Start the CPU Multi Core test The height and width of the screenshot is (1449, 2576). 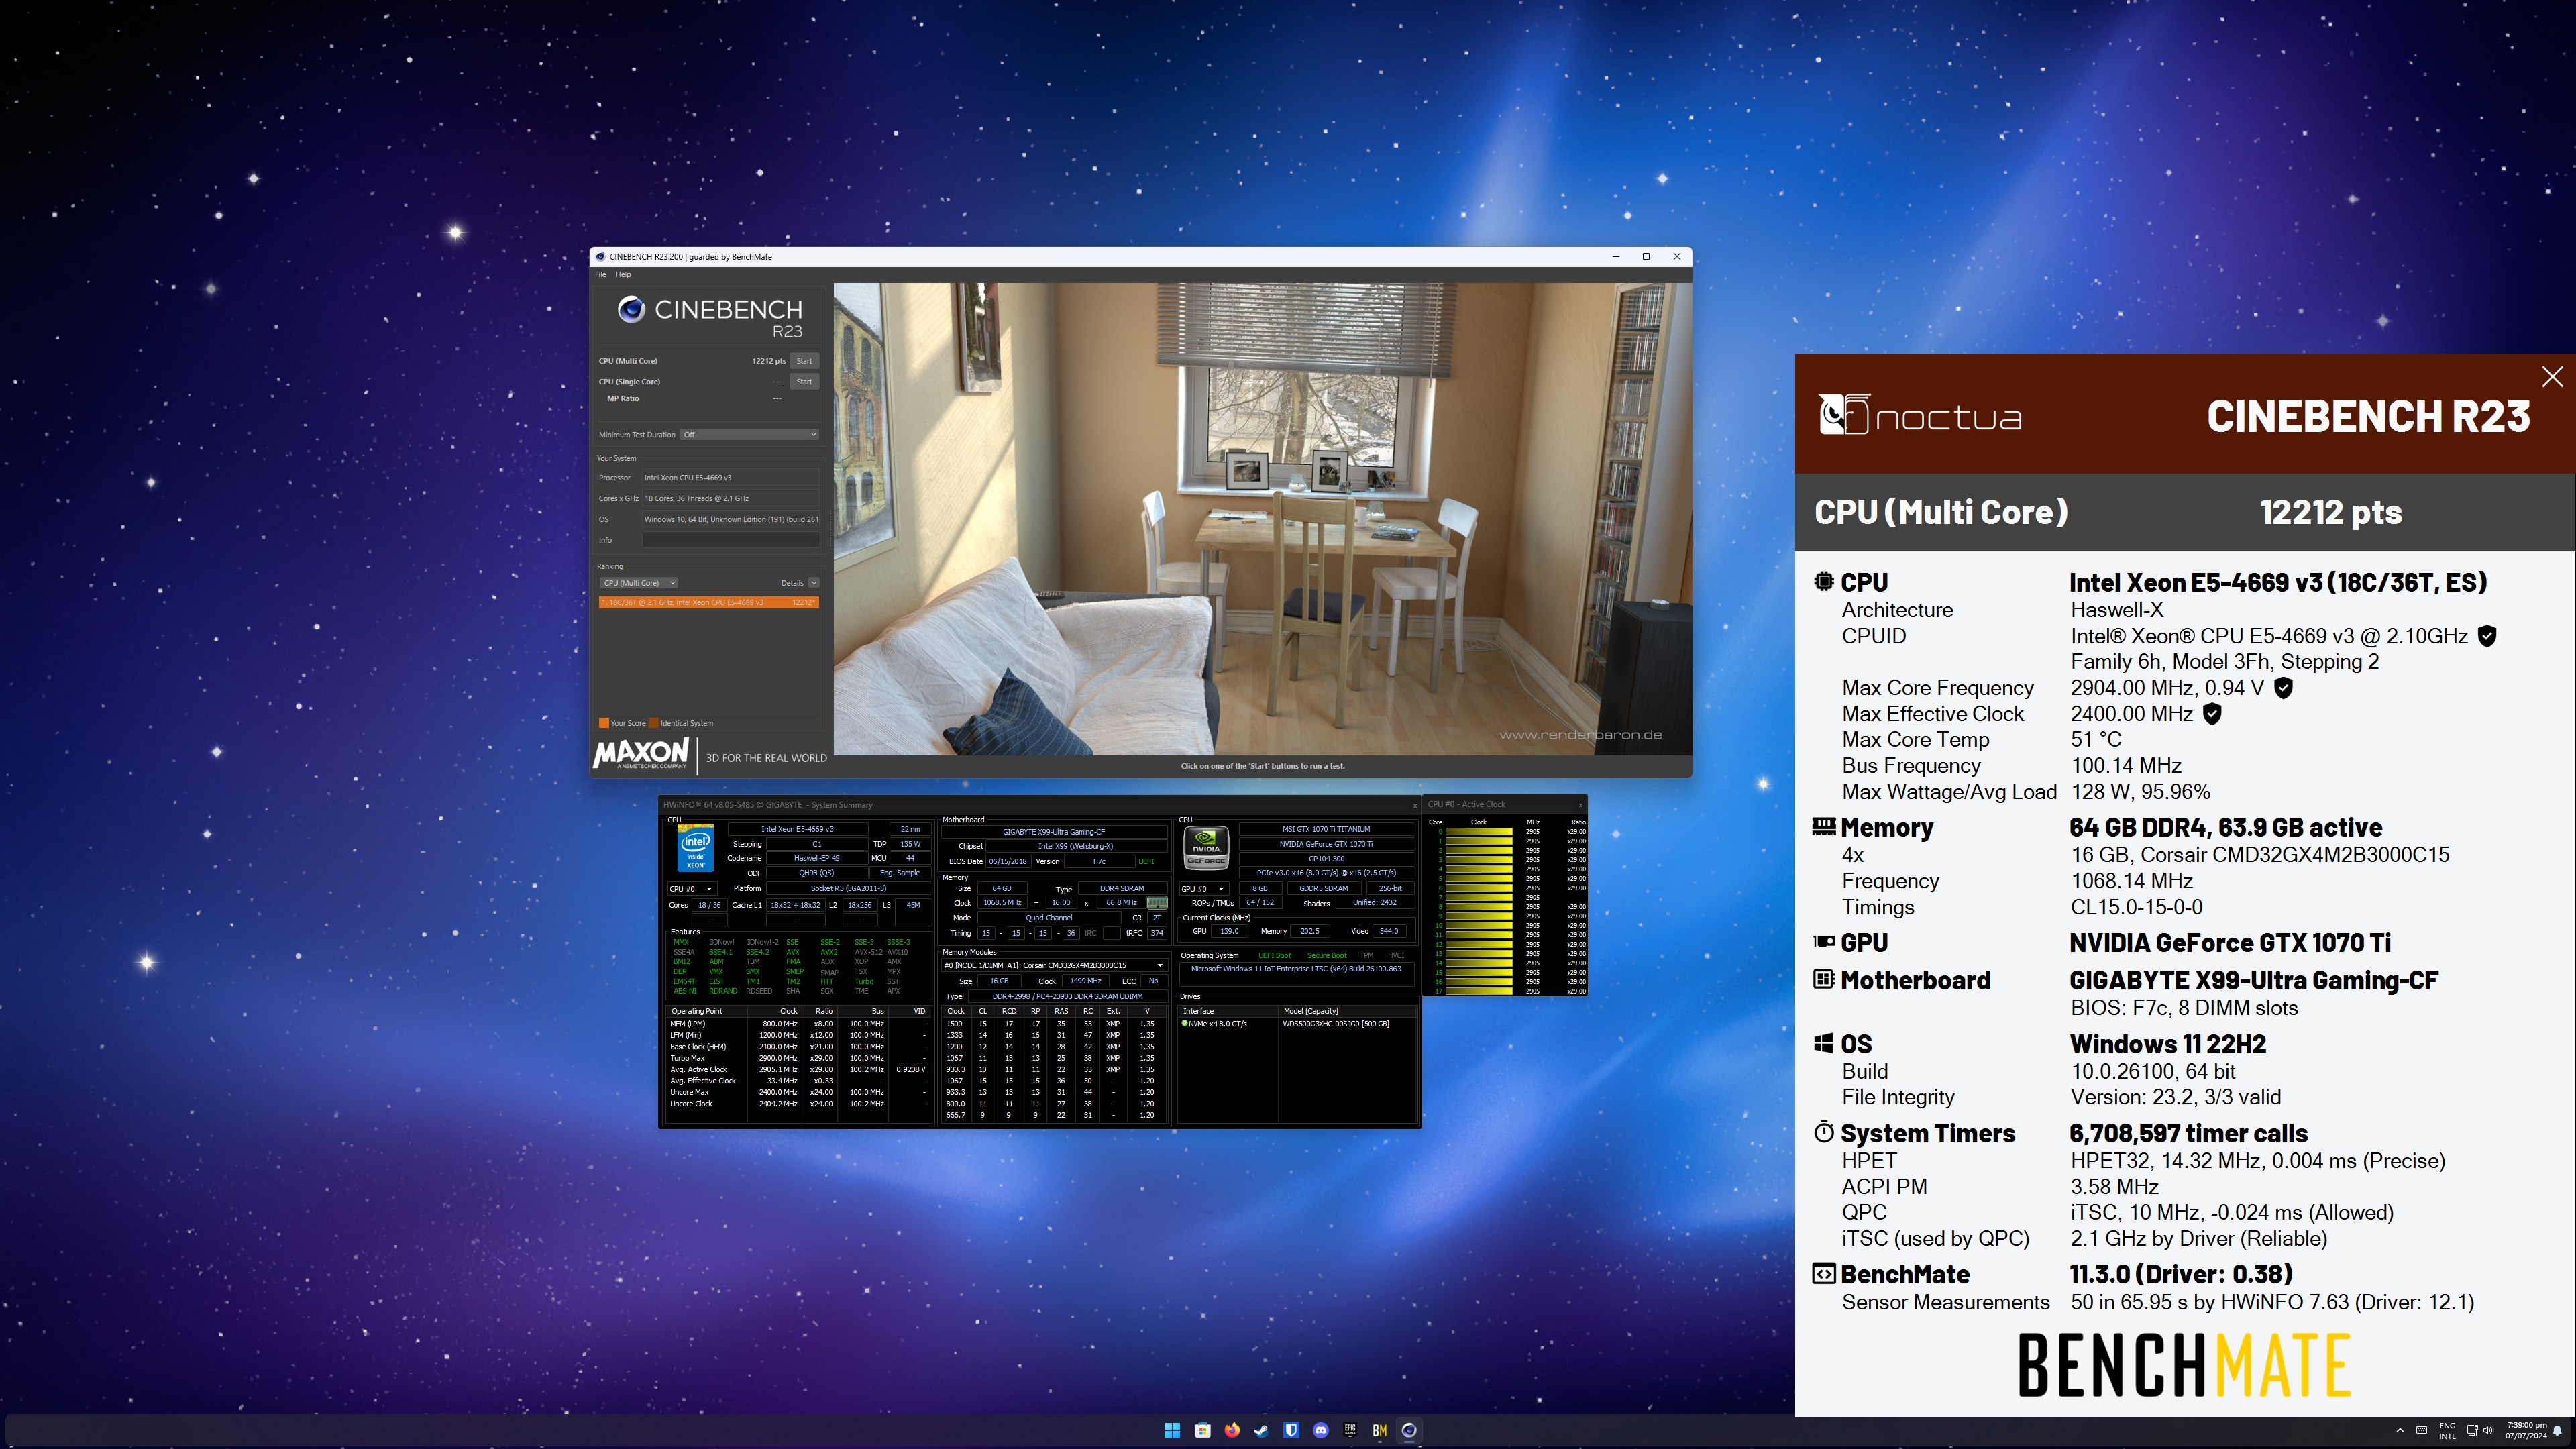point(804,361)
